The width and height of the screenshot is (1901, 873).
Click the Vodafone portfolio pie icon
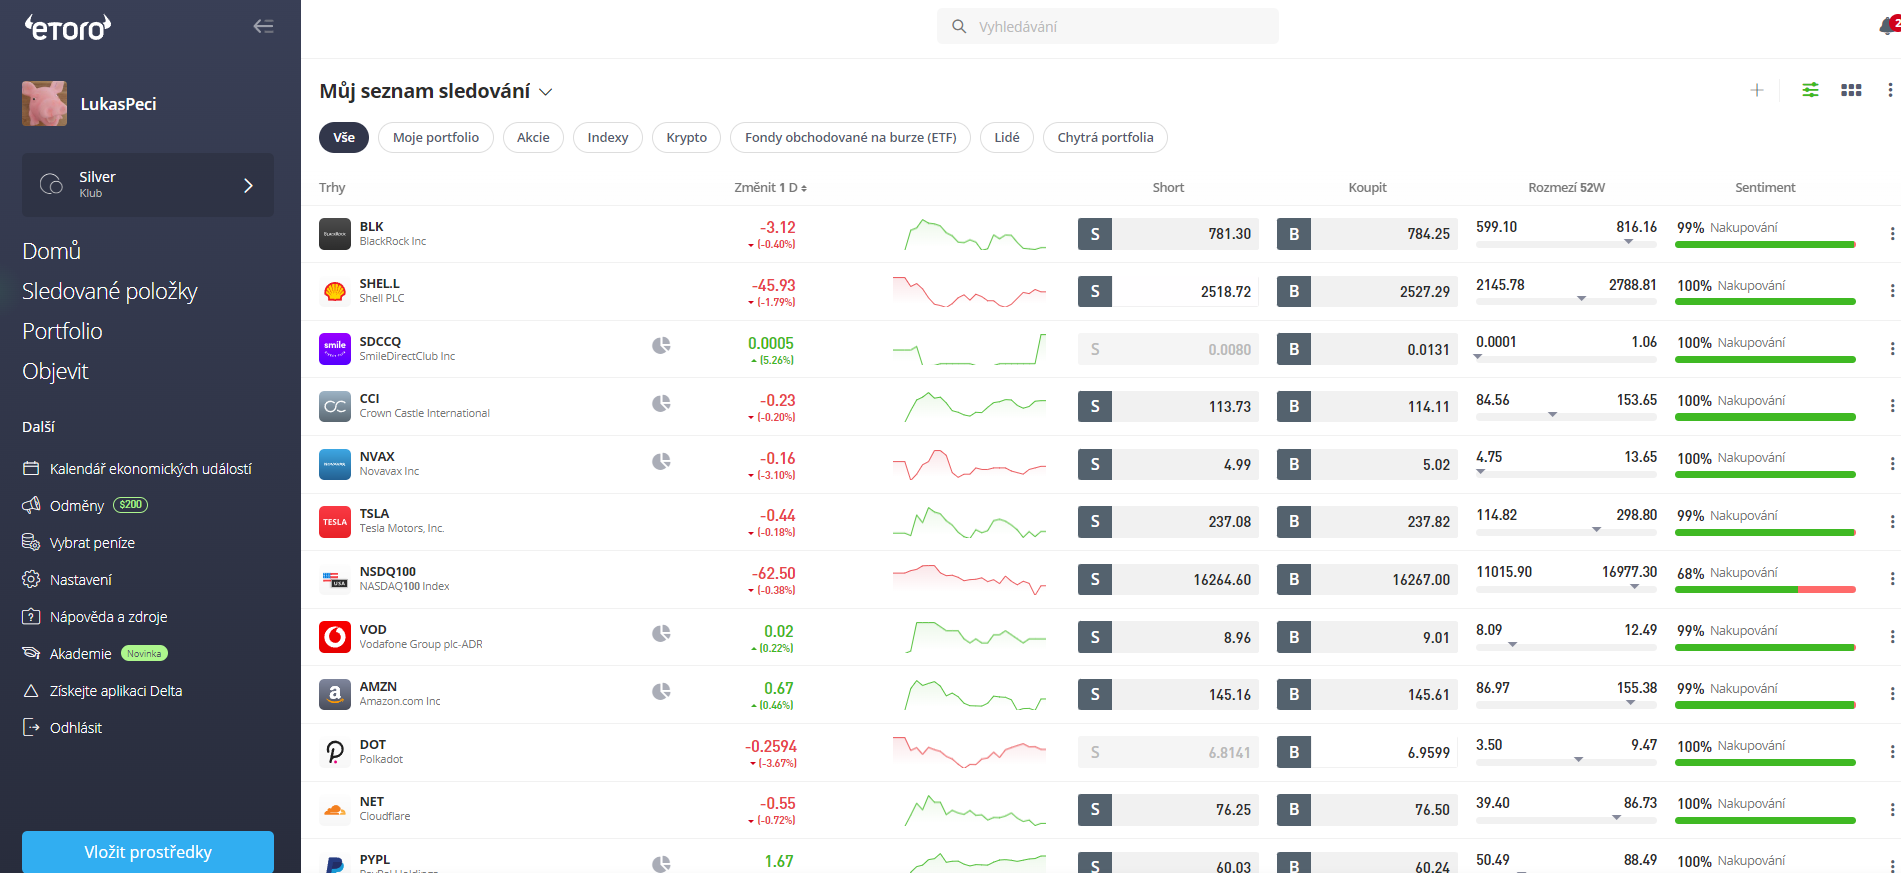(x=661, y=633)
